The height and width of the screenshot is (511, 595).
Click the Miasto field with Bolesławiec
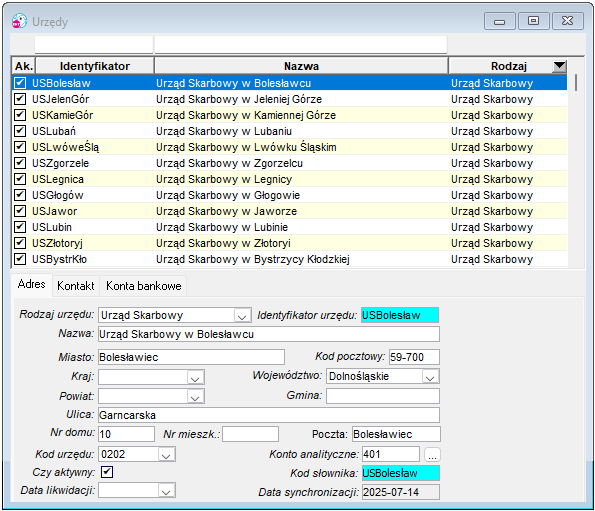point(191,357)
